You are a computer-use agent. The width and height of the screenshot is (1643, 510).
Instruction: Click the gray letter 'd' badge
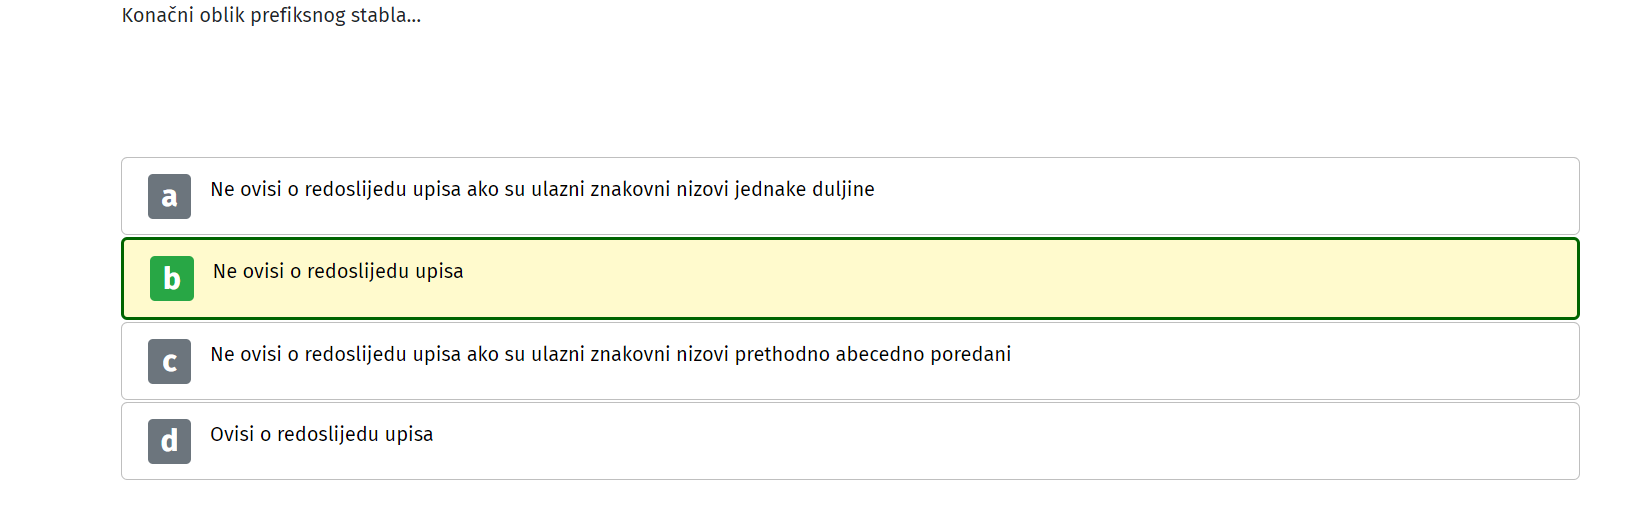pyautogui.click(x=169, y=441)
